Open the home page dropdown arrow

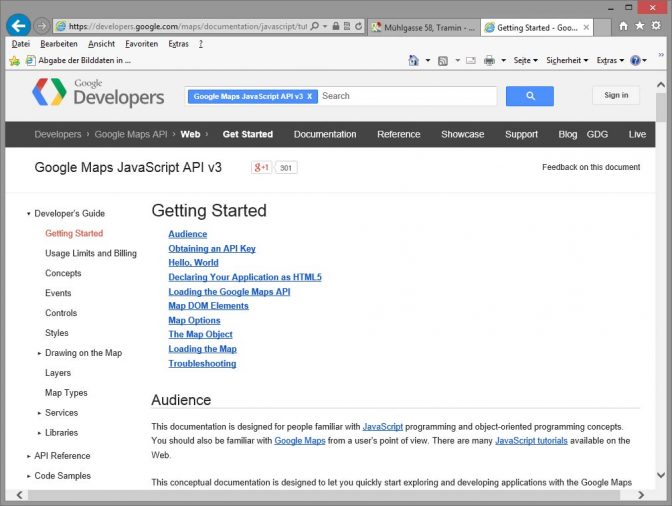point(428,60)
